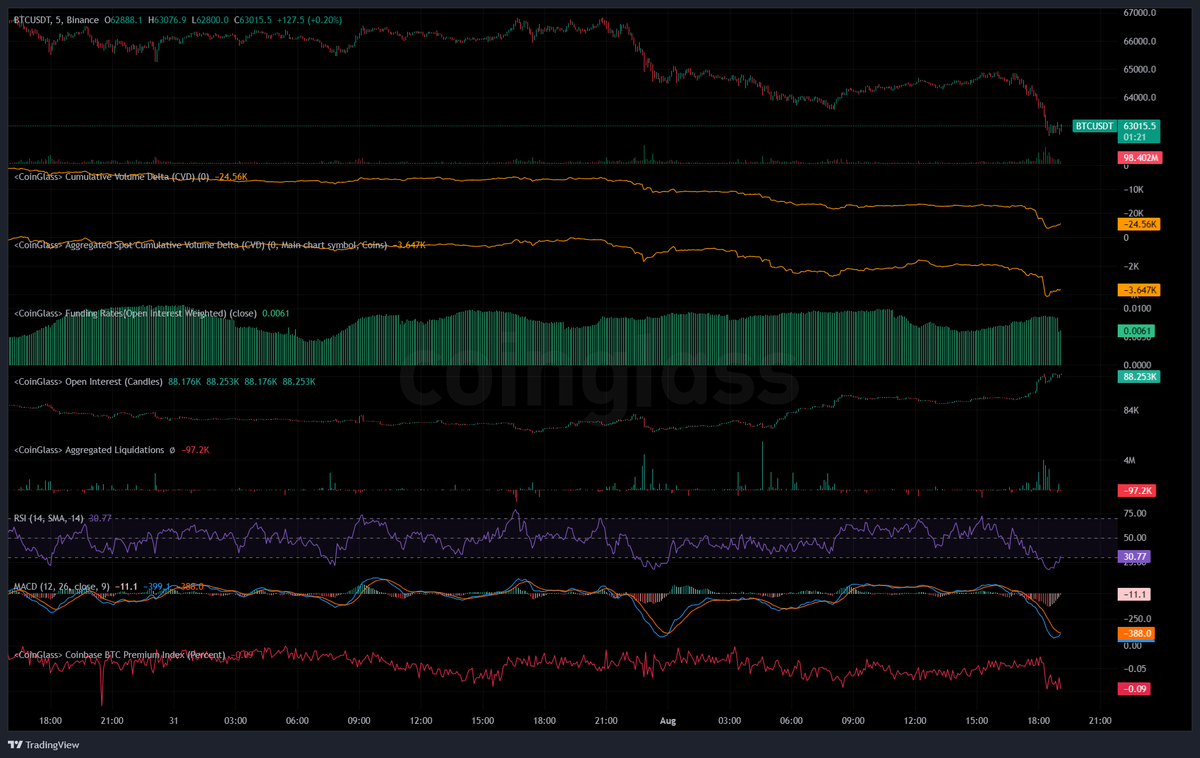Click the green 88.253K open interest axis tag

(x=1138, y=376)
